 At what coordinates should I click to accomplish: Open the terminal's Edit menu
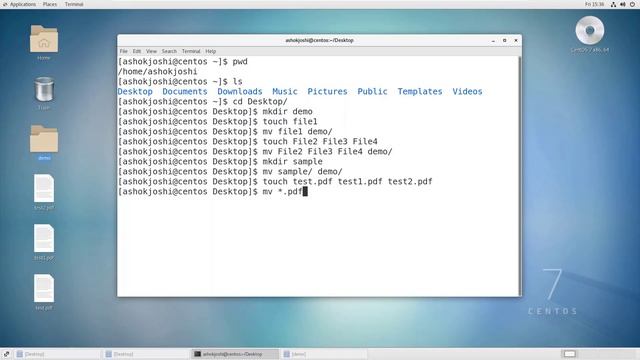pos(137,51)
